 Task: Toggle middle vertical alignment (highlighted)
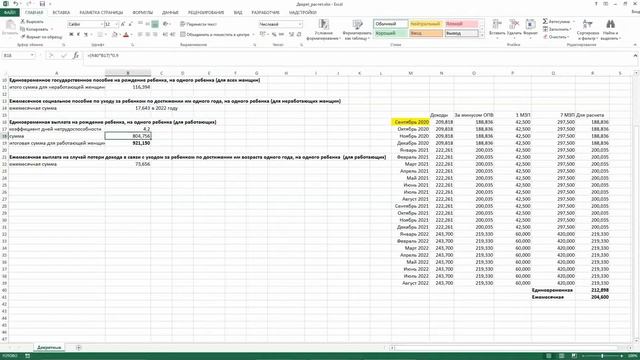tap(155, 24)
